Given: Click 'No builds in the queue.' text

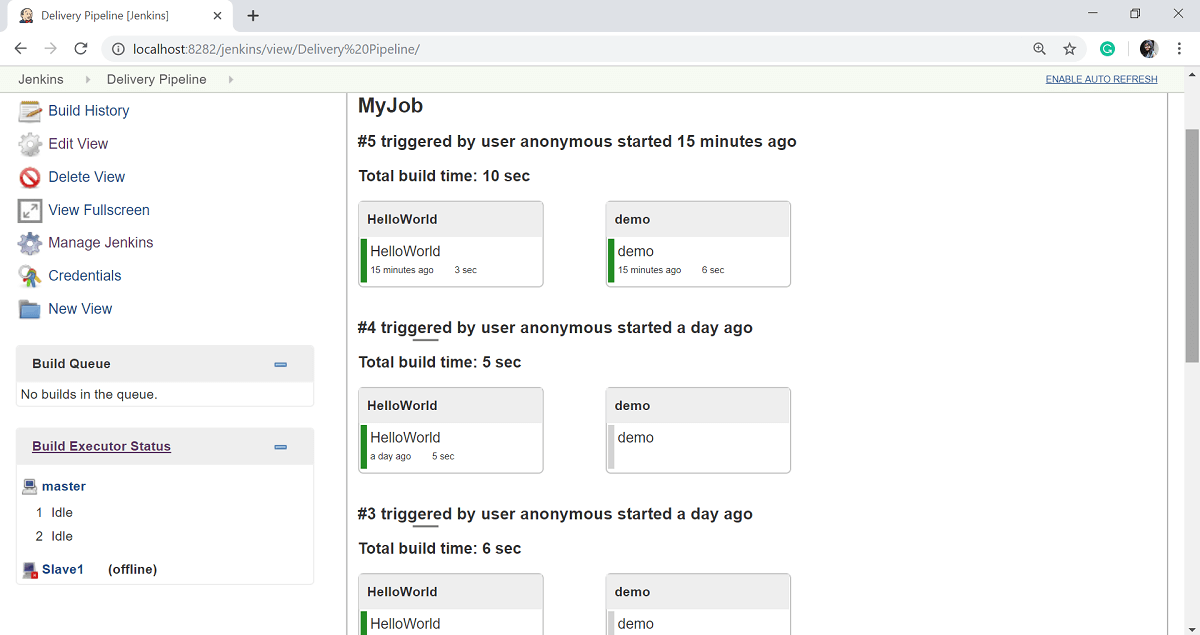Looking at the screenshot, I should pos(89,395).
